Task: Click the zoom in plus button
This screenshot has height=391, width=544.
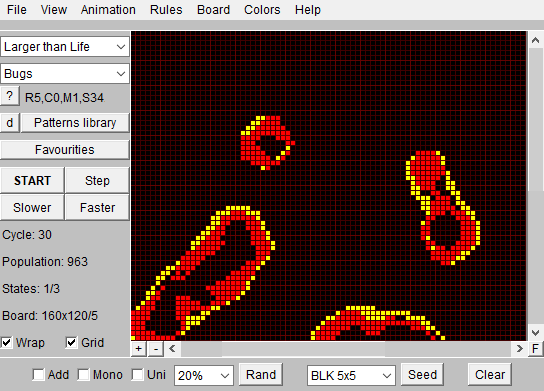Action: (x=139, y=349)
